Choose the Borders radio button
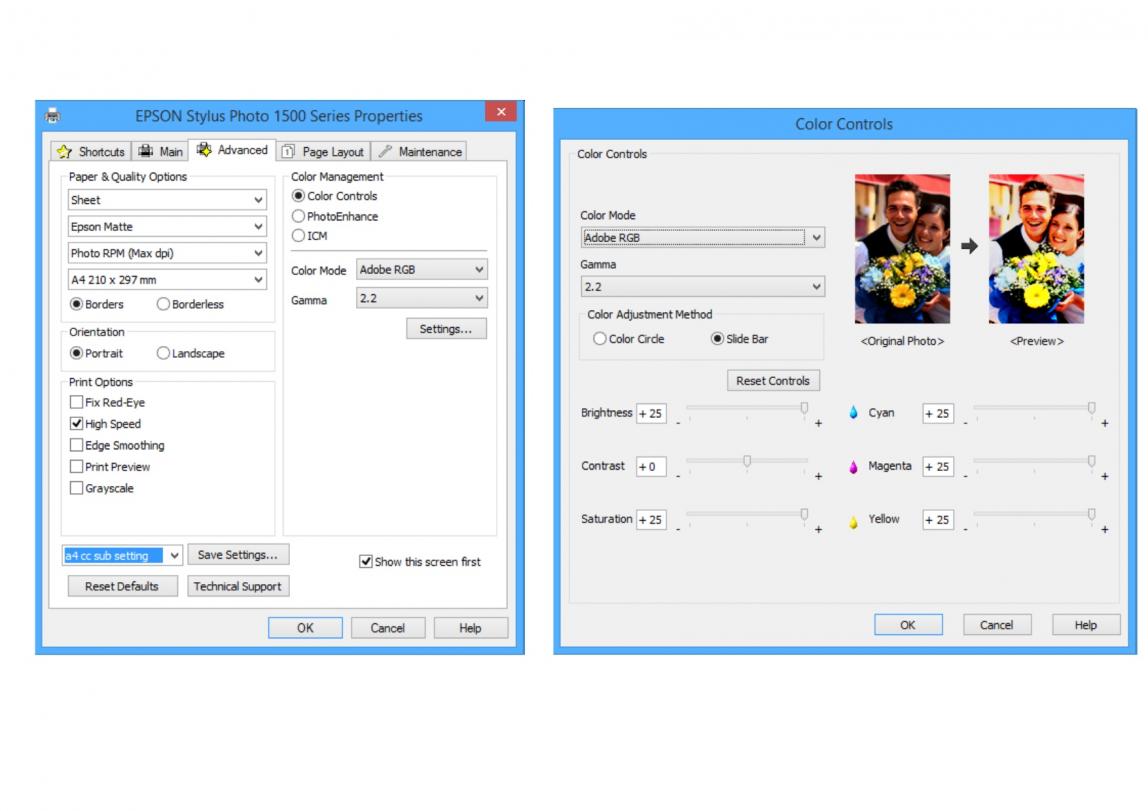The height and width of the screenshot is (811, 1148). tap(76, 304)
